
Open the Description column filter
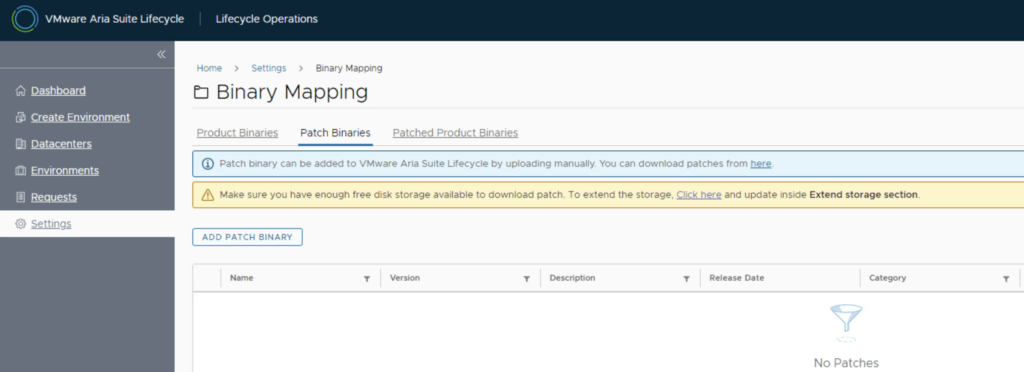[686, 279]
